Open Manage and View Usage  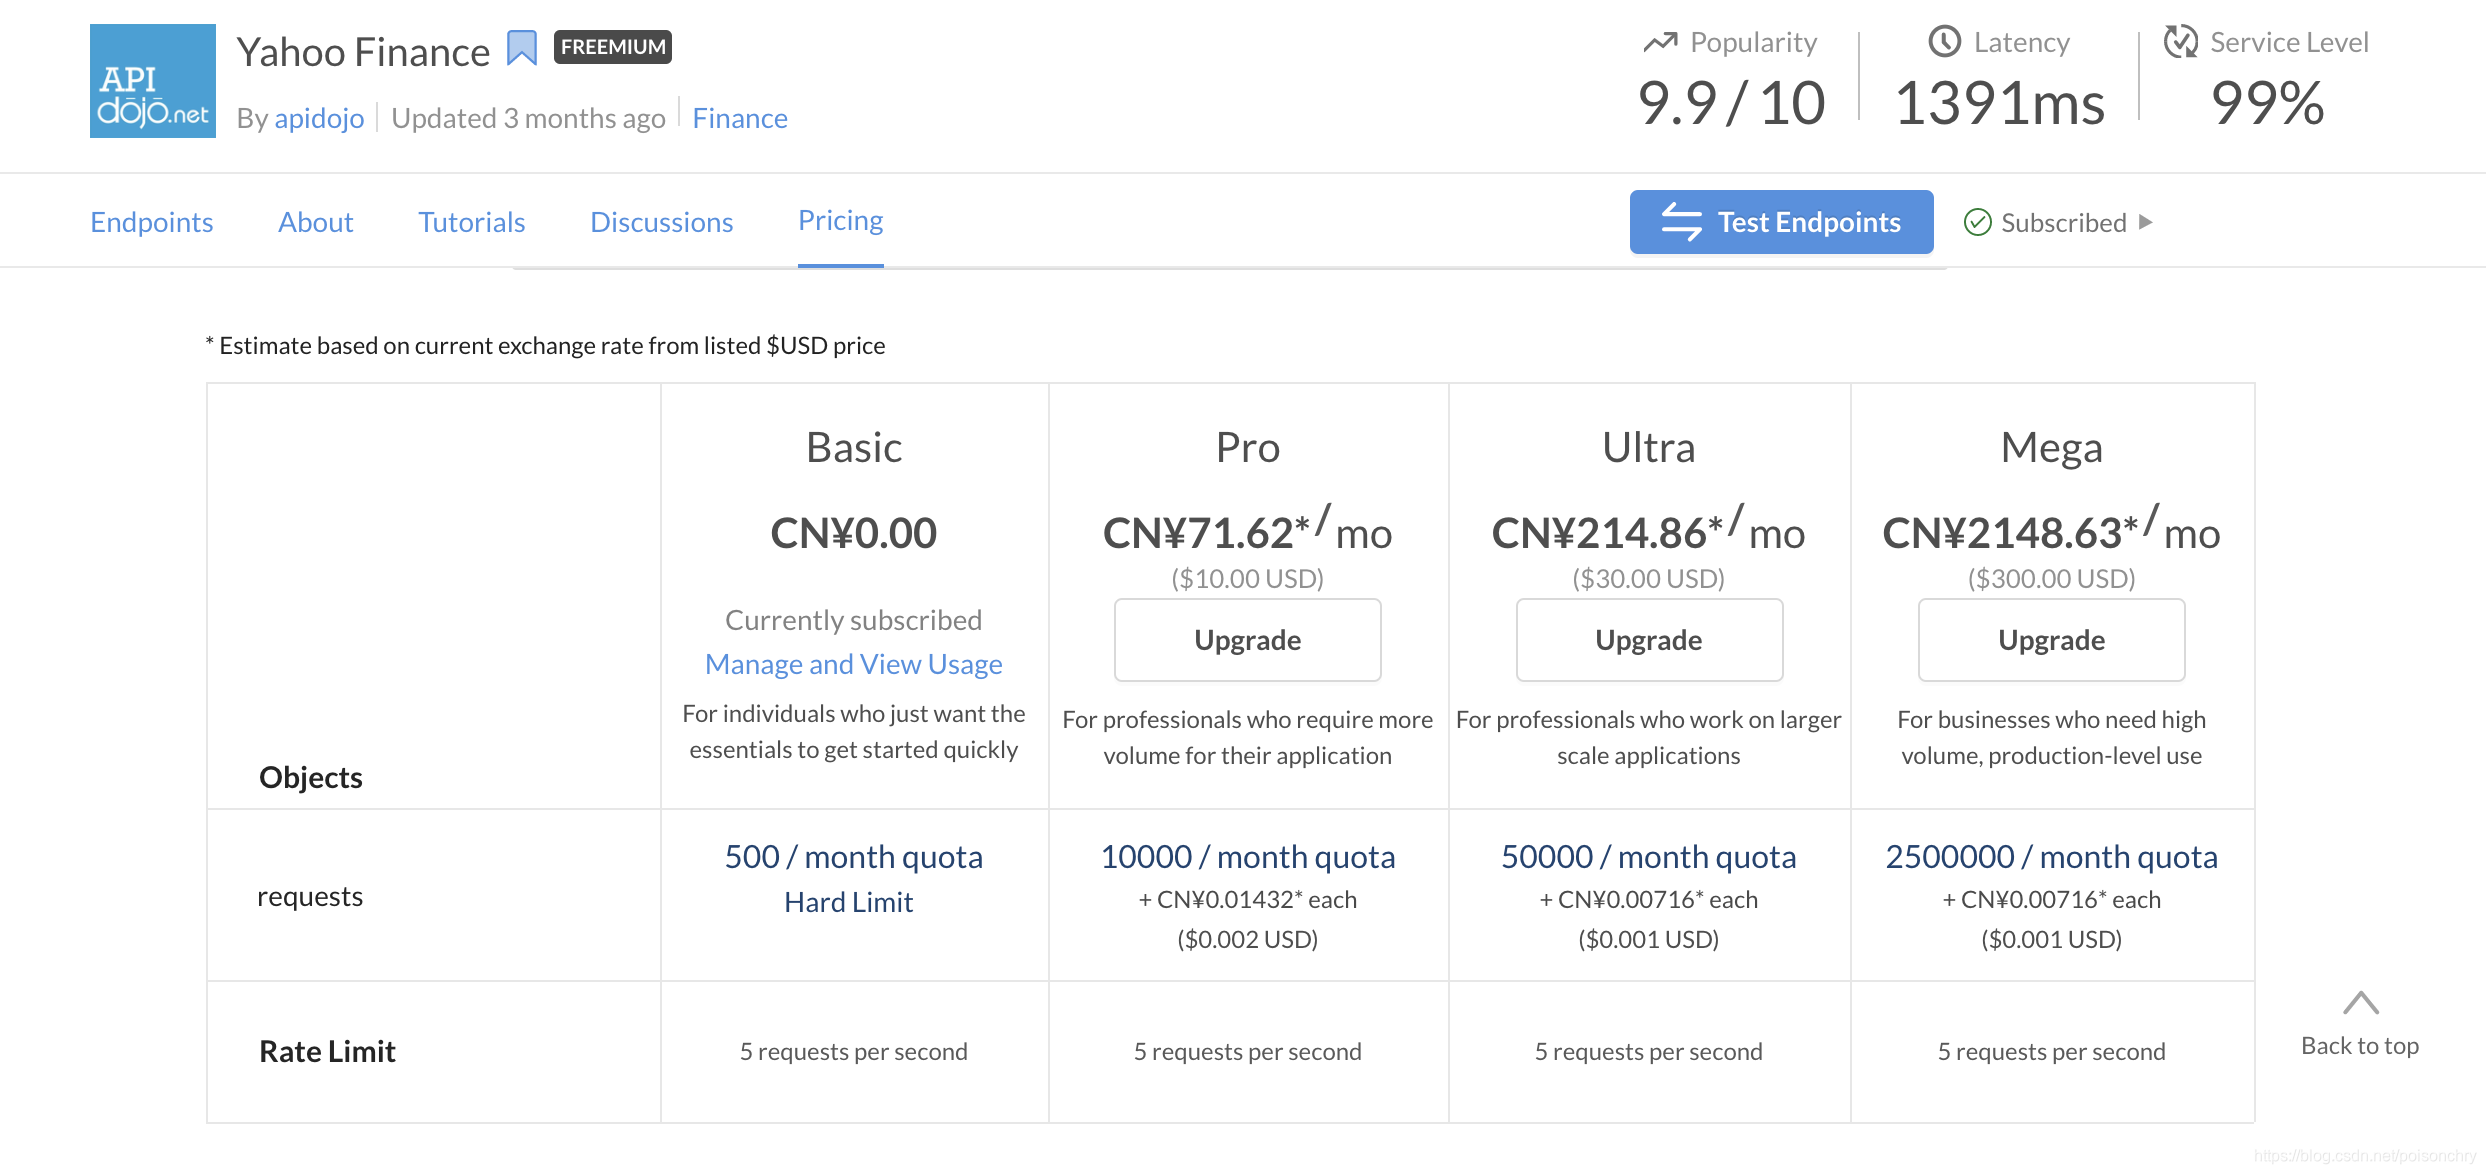pos(853,663)
